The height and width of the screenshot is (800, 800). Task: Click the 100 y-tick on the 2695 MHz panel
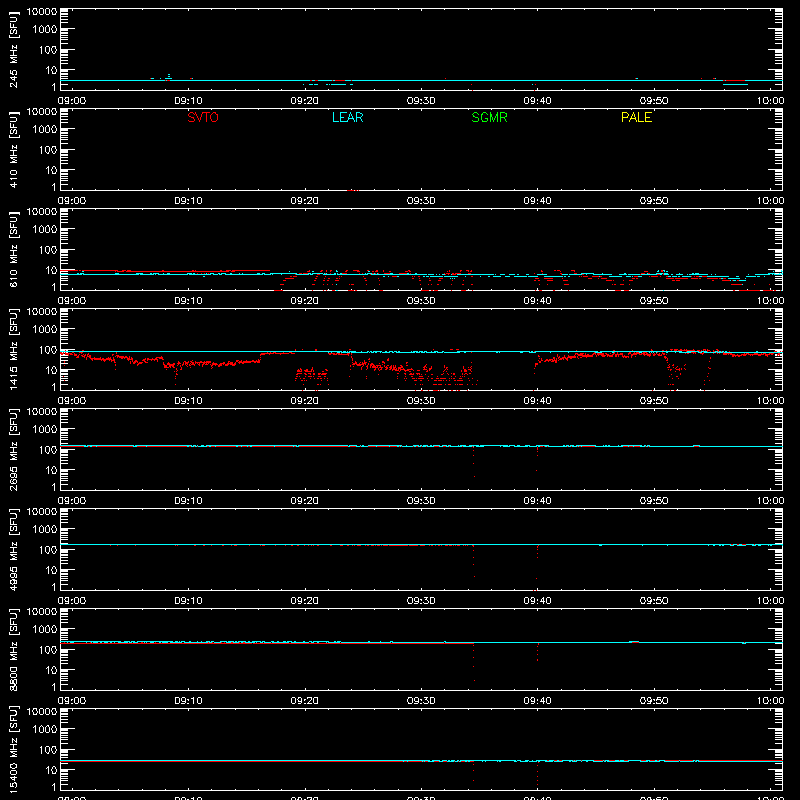click(x=48, y=449)
